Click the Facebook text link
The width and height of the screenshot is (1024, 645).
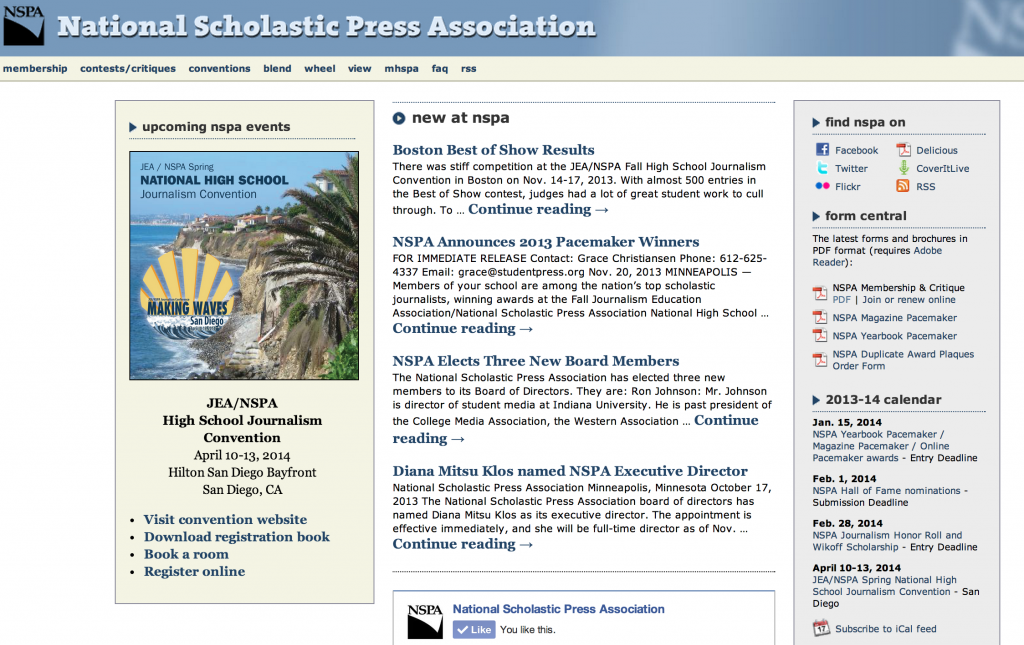point(856,150)
